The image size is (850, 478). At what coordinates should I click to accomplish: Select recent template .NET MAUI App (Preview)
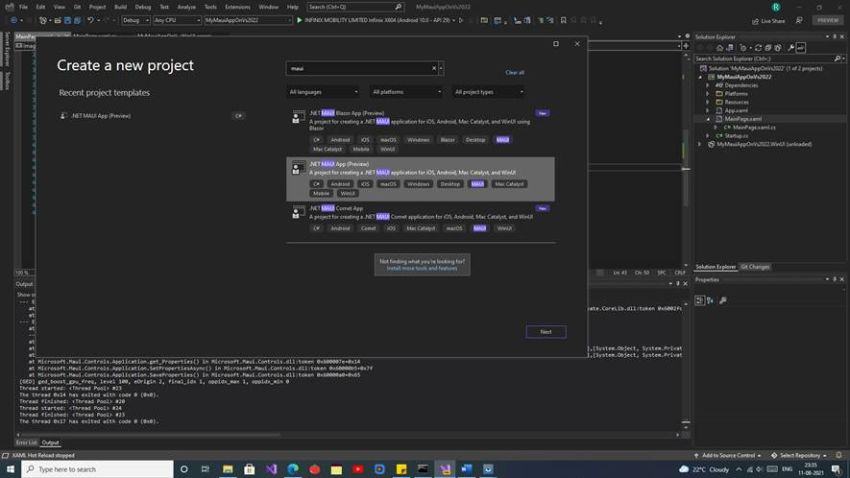pyautogui.click(x=152, y=116)
